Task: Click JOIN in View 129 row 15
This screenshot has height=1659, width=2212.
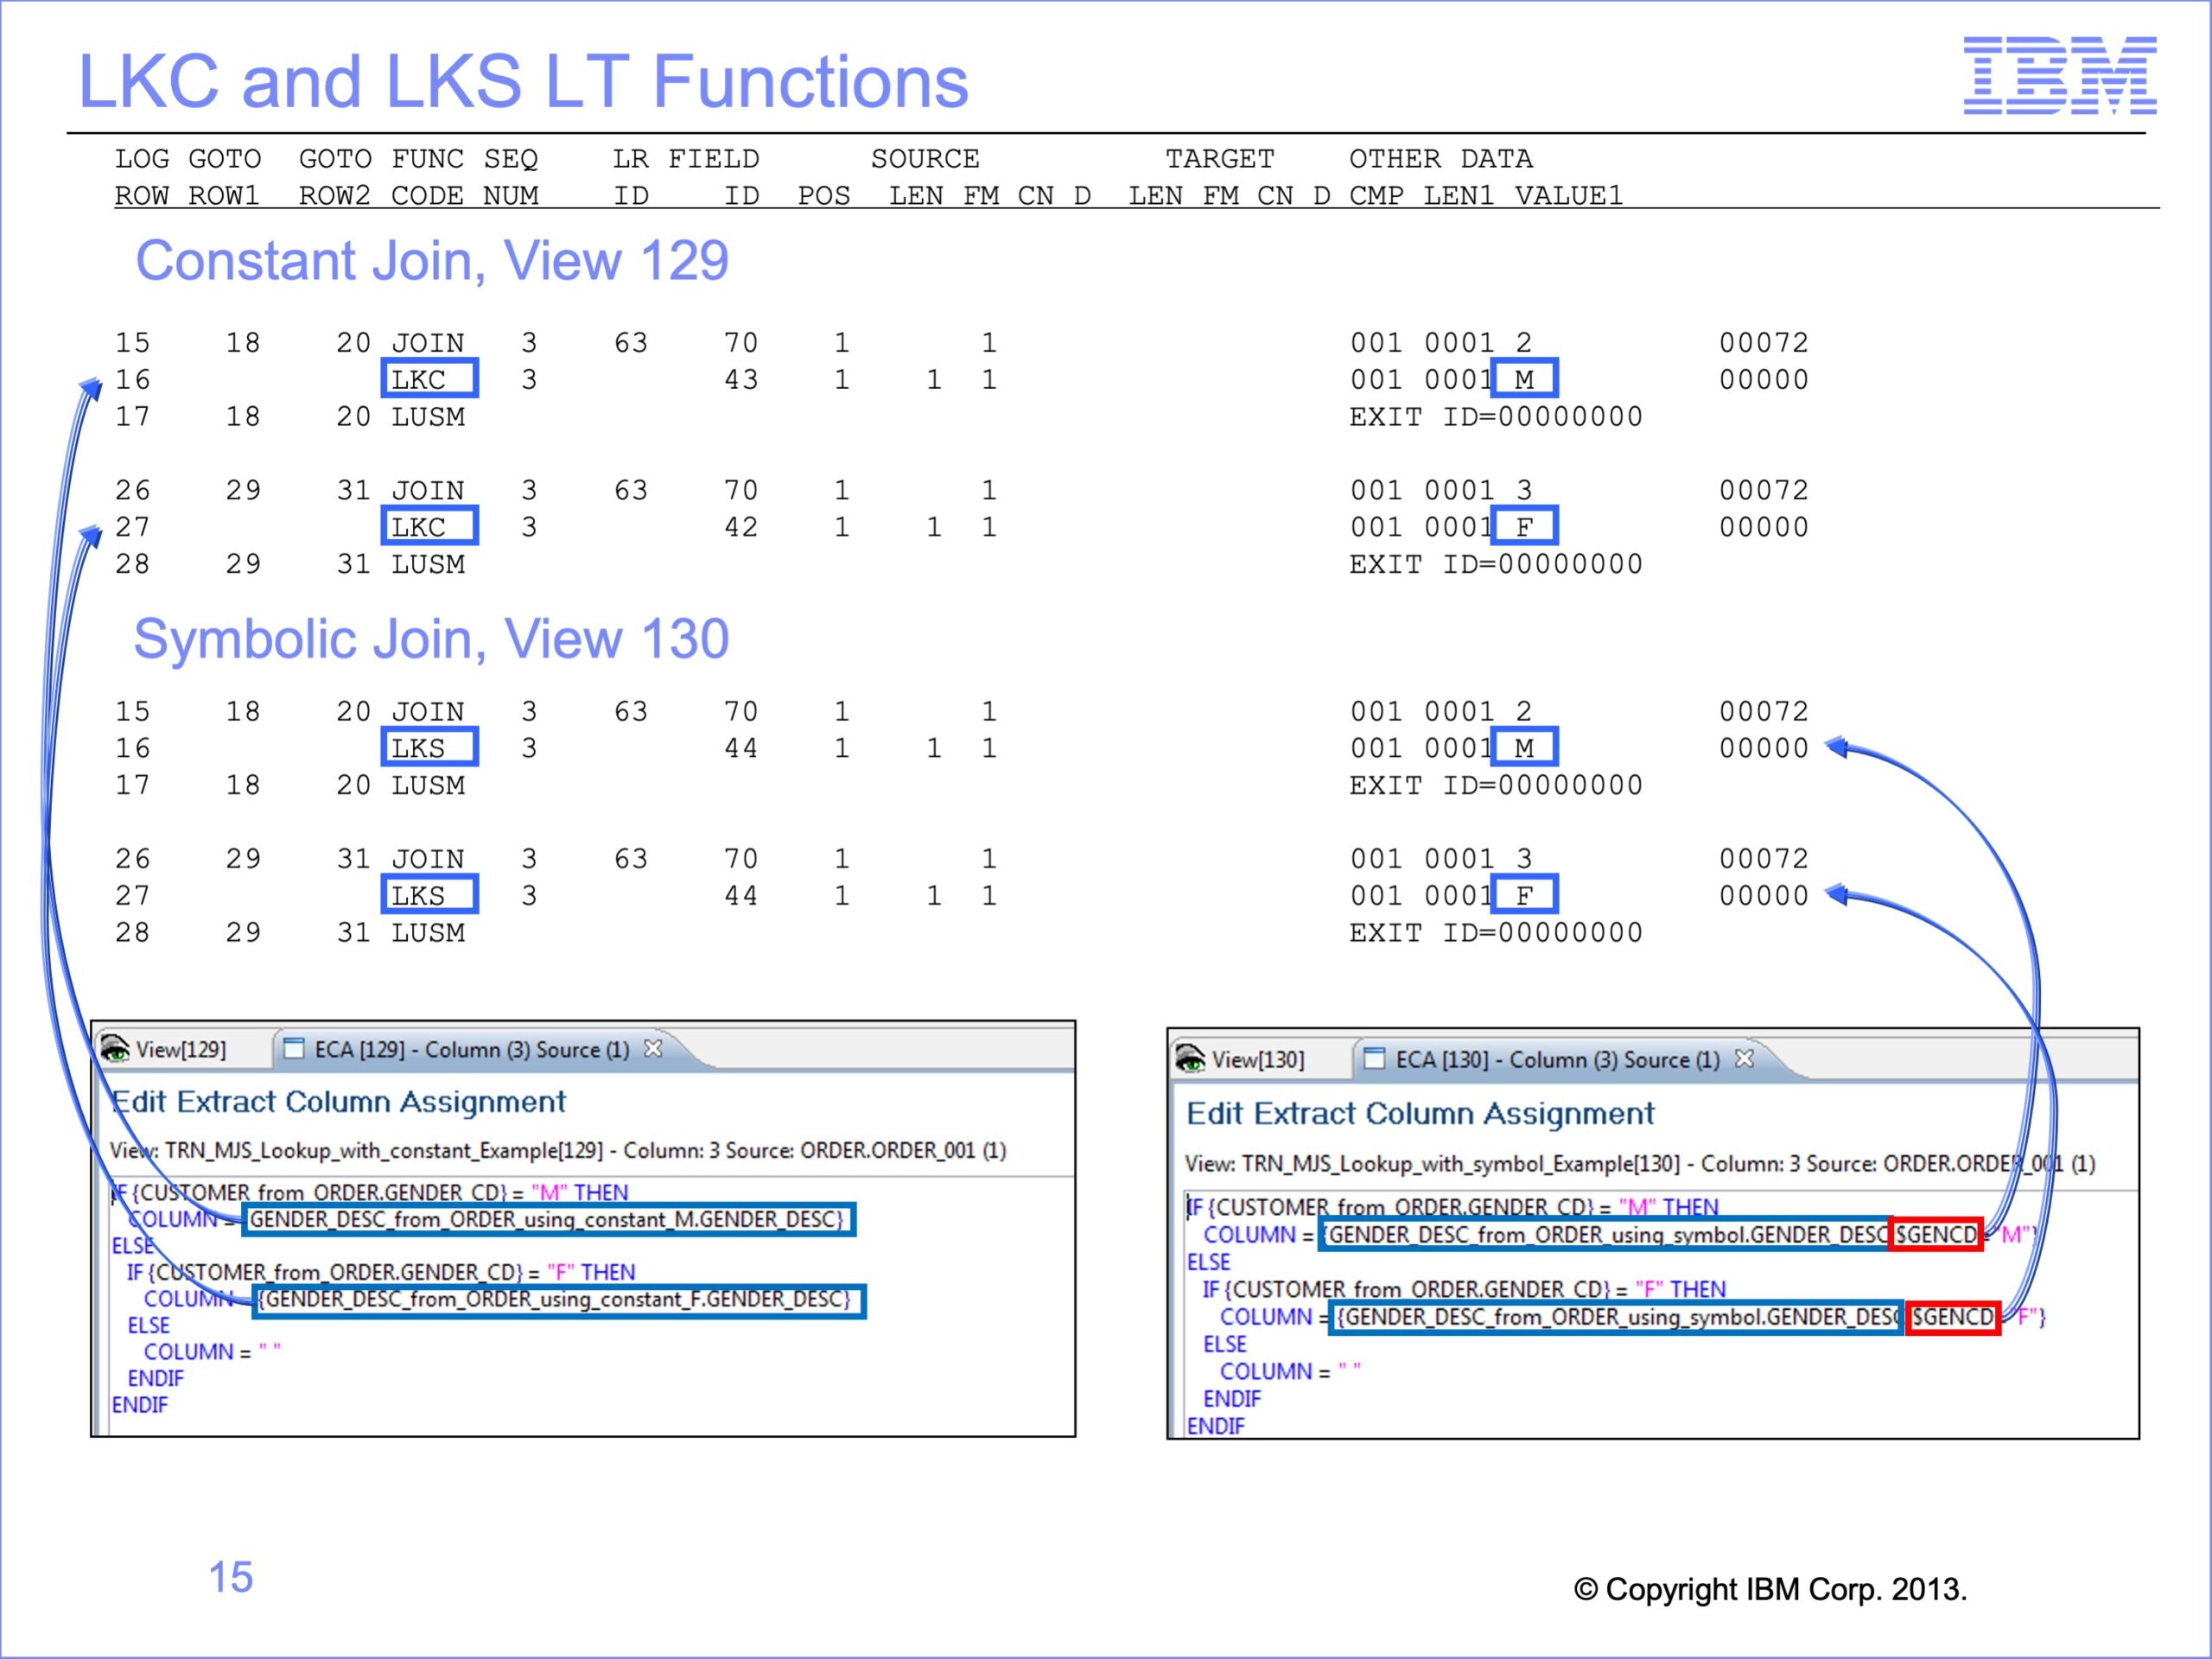Action: click(428, 343)
